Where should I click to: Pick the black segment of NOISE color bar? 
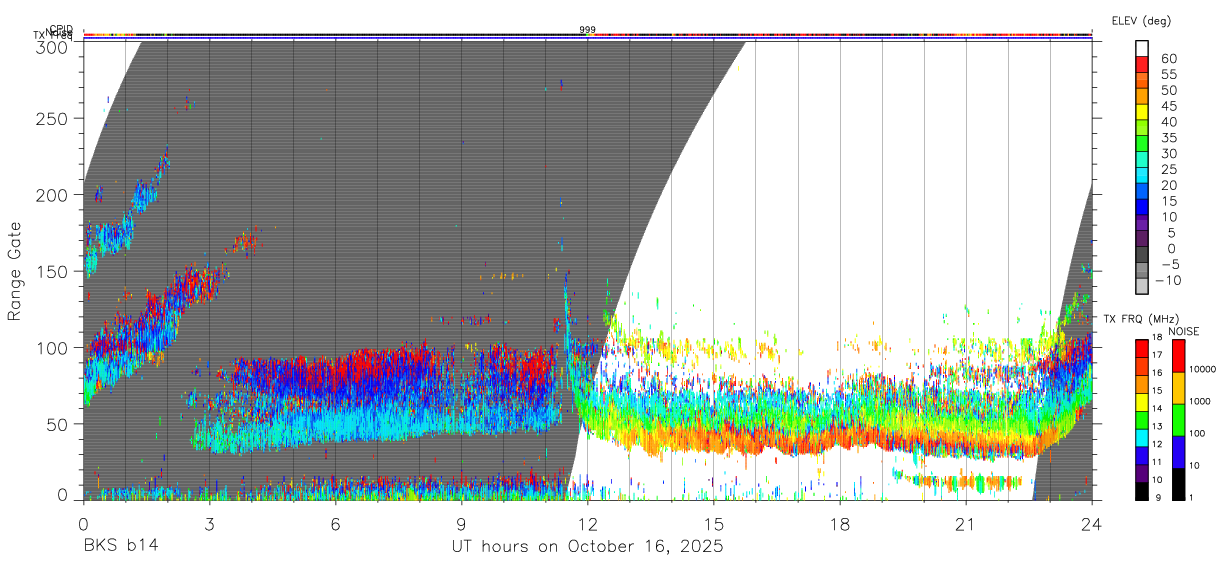click(1179, 484)
